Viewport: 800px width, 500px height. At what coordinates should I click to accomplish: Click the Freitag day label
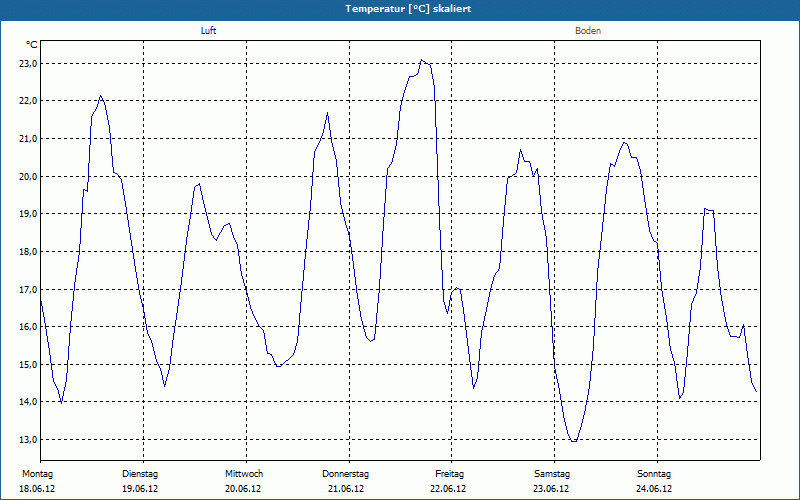tap(449, 474)
